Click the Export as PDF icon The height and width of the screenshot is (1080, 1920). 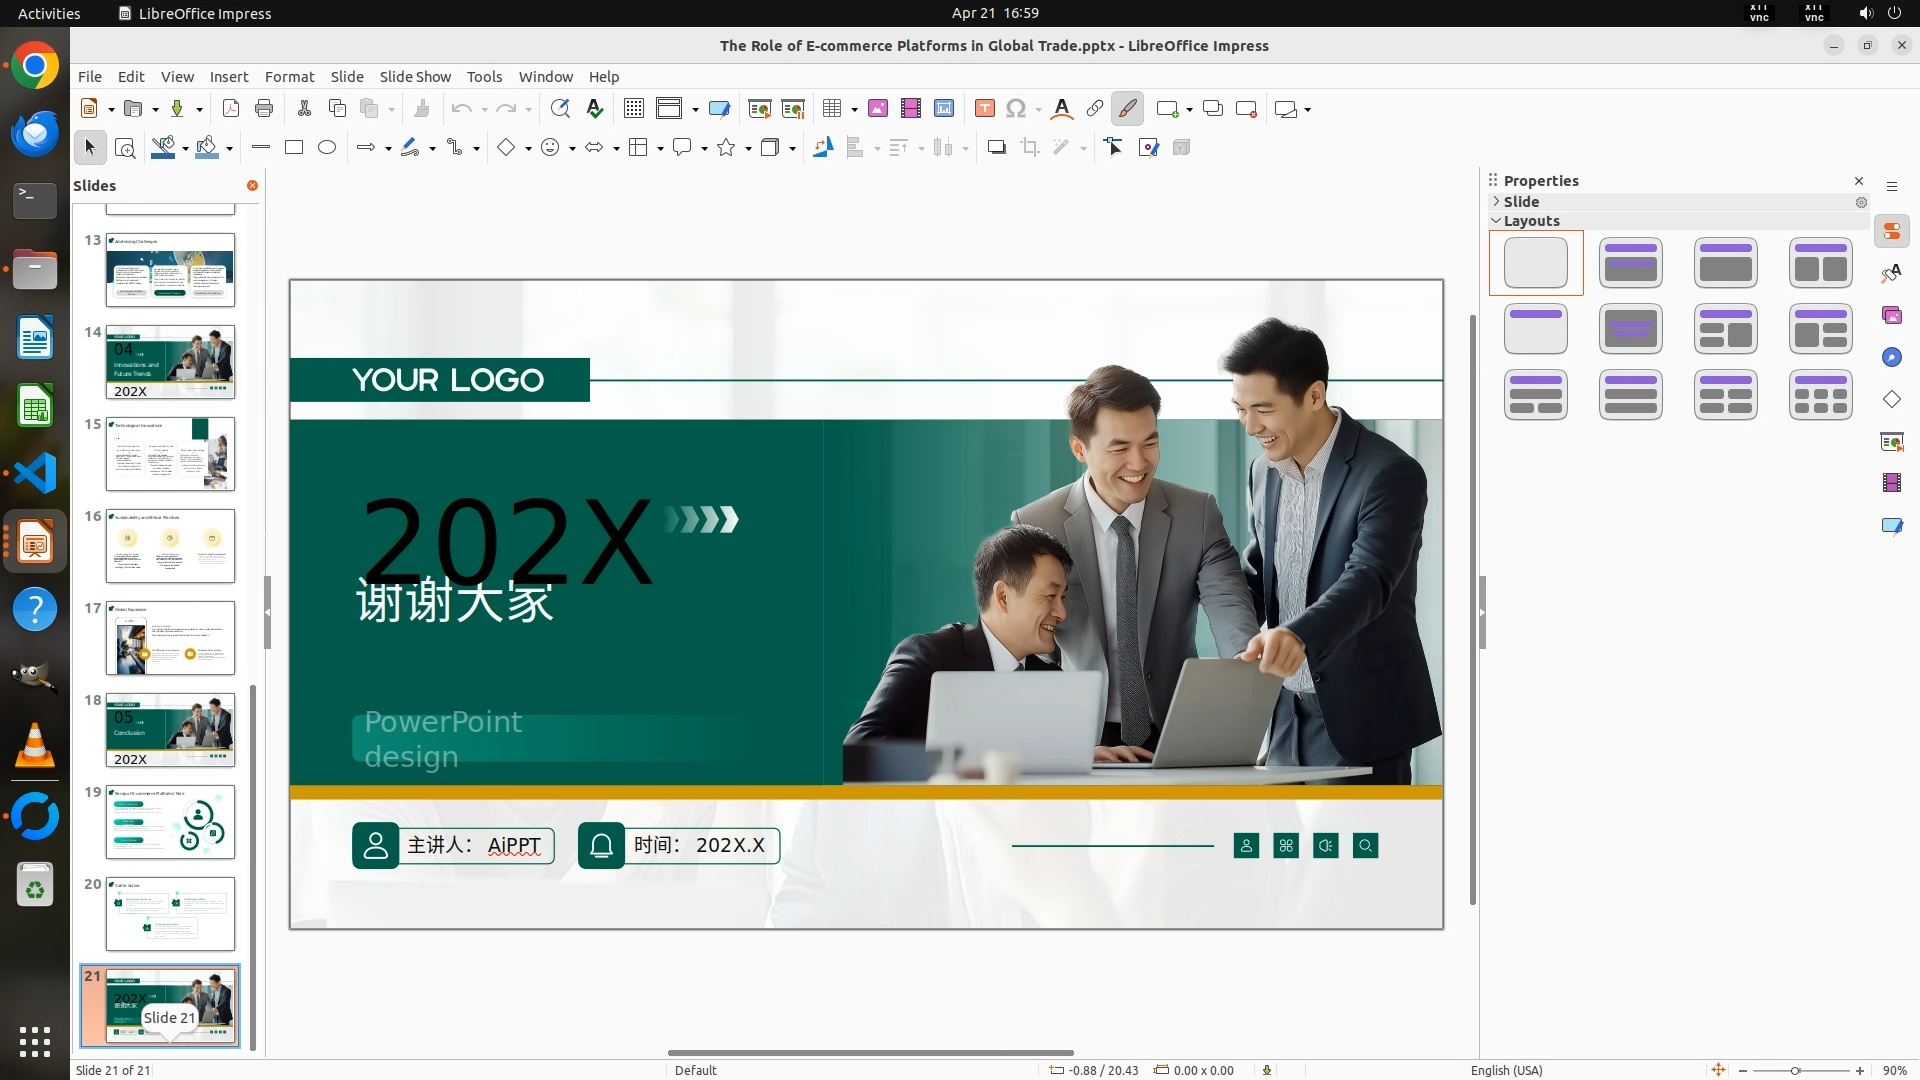coord(231,109)
